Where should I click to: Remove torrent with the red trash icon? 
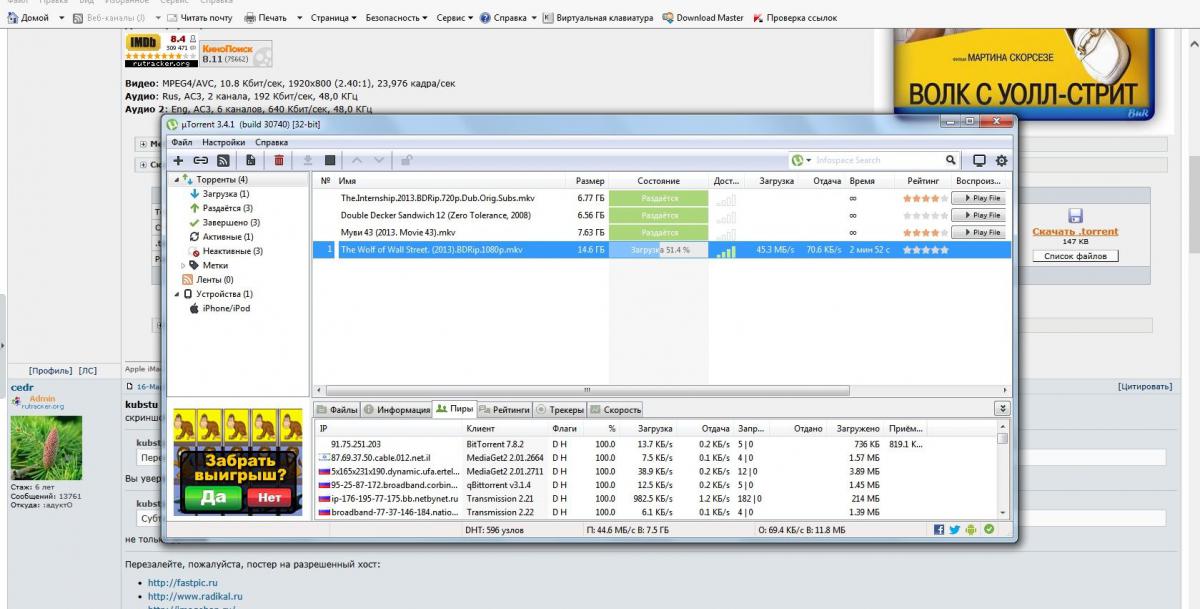click(279, 160)
